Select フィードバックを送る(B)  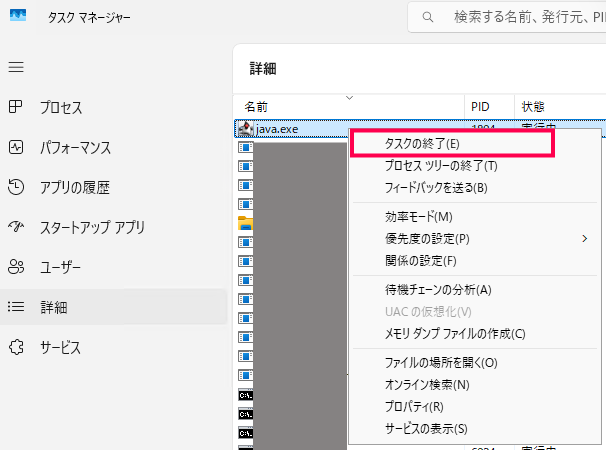pos(436,188)
